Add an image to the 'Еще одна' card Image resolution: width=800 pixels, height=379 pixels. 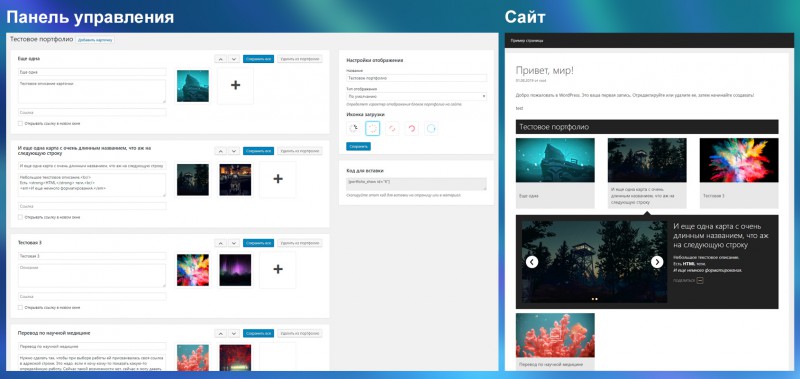(235, 86)
